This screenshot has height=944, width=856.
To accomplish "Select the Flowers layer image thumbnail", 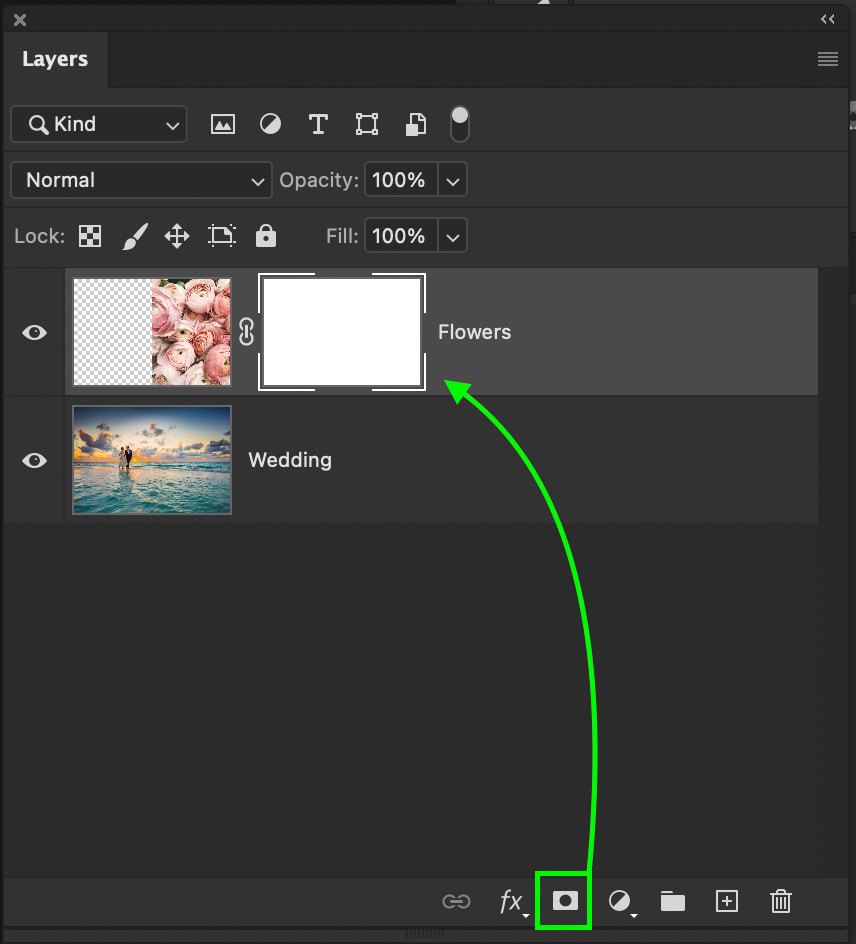I will click(x=152, y=332).
